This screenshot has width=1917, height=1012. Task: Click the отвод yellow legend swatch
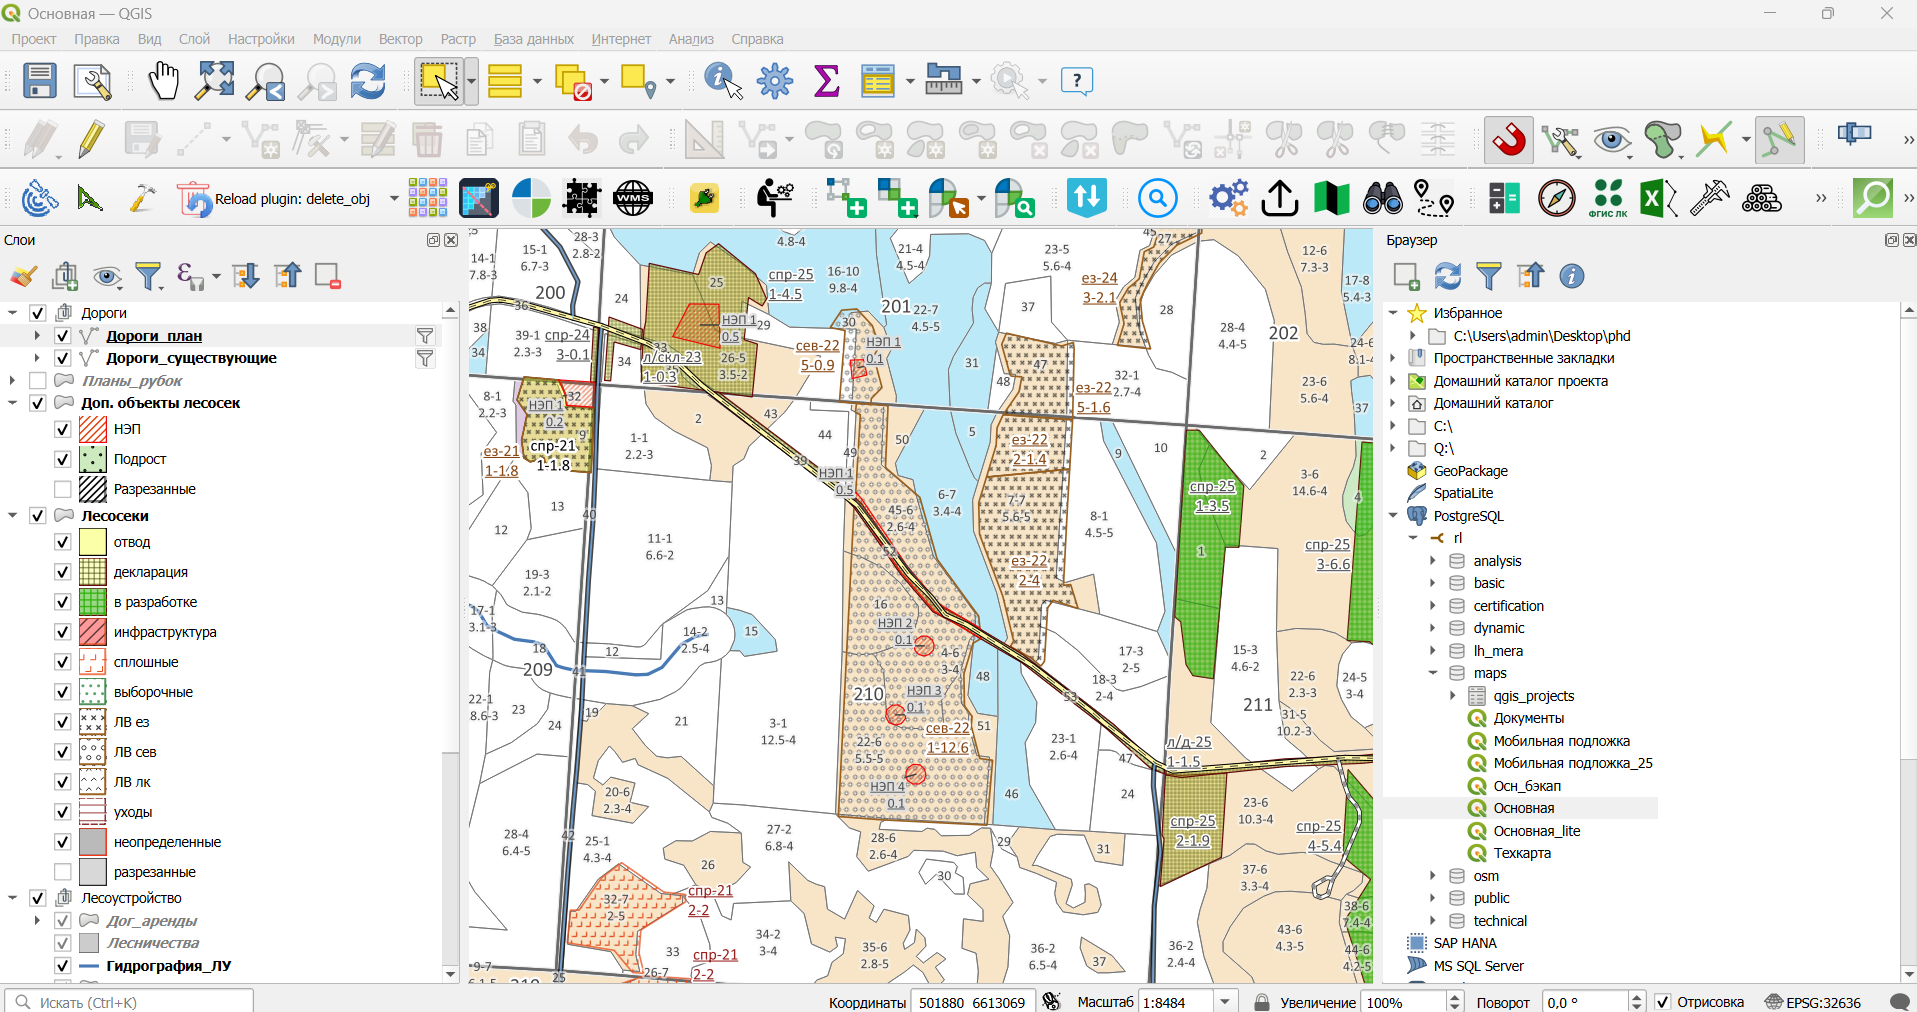(93, 542)
